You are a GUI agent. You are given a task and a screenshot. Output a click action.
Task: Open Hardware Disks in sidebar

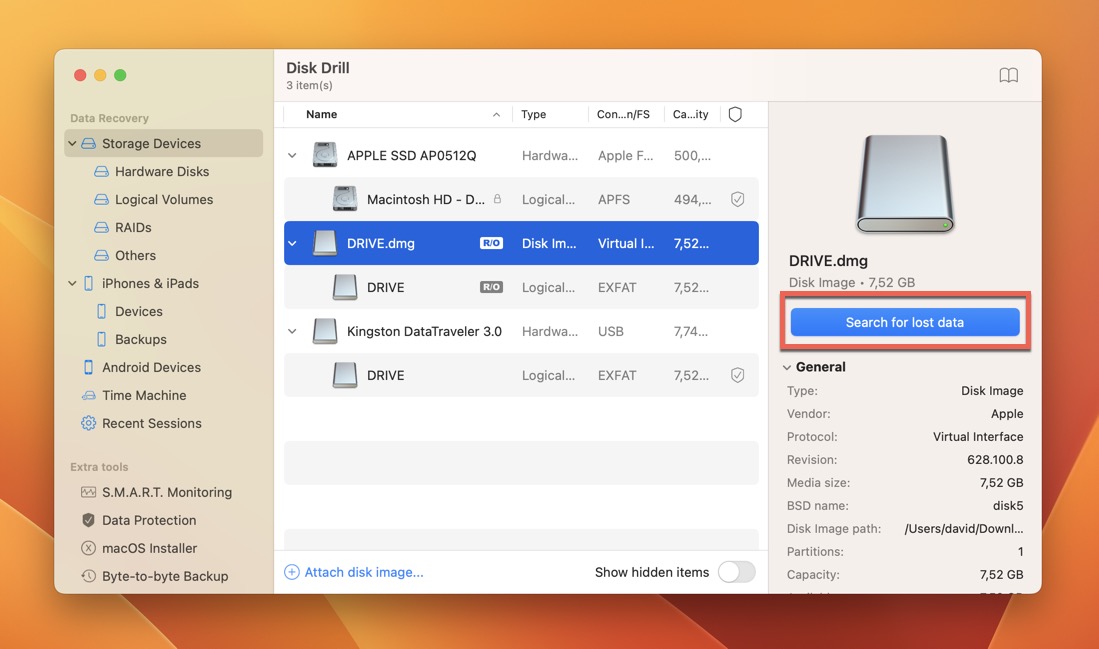tap(162, 172)
